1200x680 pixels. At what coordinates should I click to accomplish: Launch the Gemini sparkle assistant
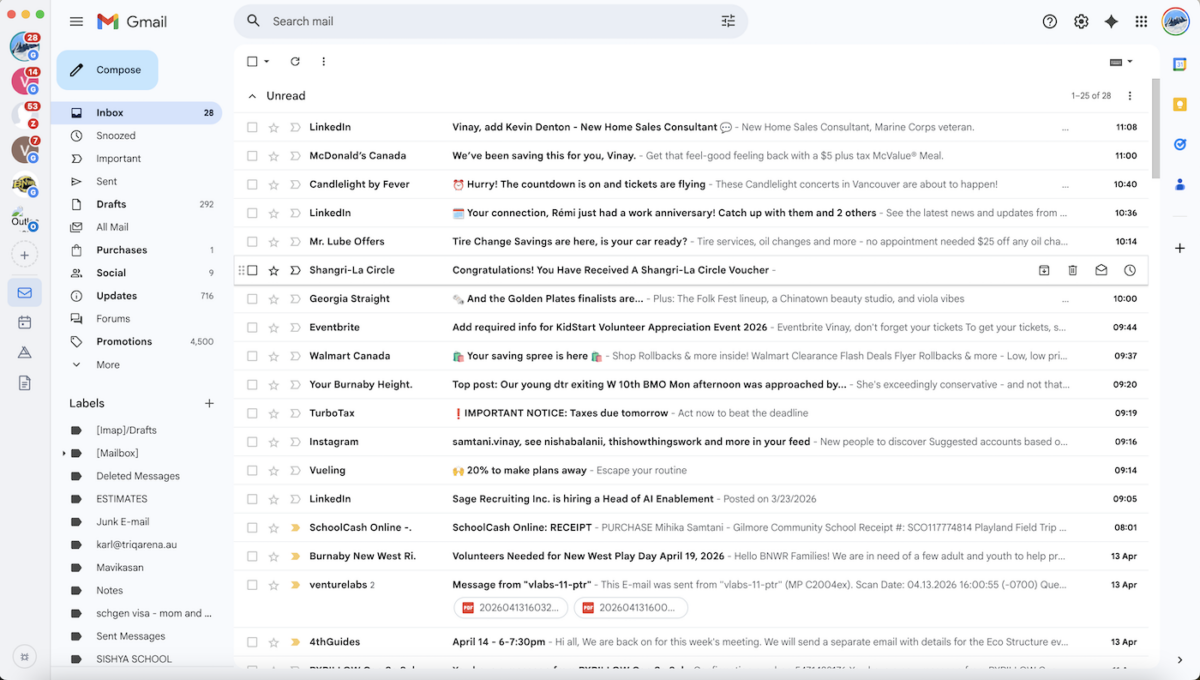click(x=1111, y=21)
